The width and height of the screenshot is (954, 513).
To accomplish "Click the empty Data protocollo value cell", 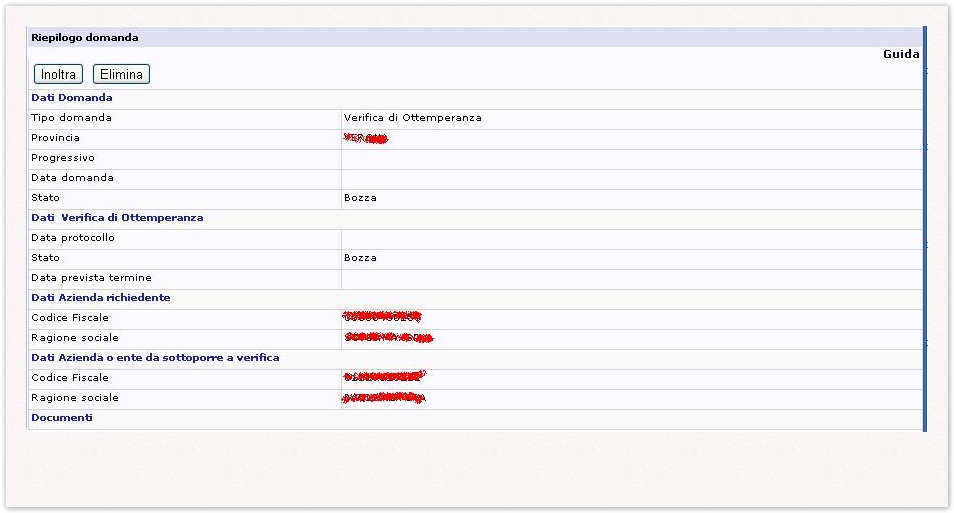I will click(630, 238).
